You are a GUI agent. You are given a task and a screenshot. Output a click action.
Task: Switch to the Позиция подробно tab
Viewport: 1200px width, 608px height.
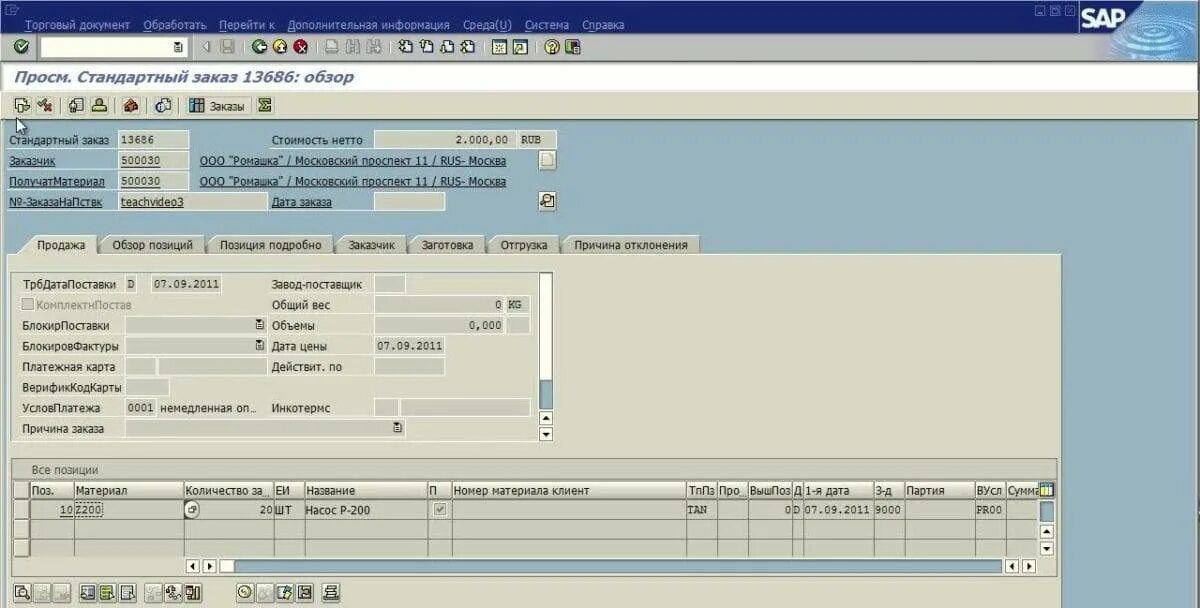pyautogui.click(x=271, y=244)
